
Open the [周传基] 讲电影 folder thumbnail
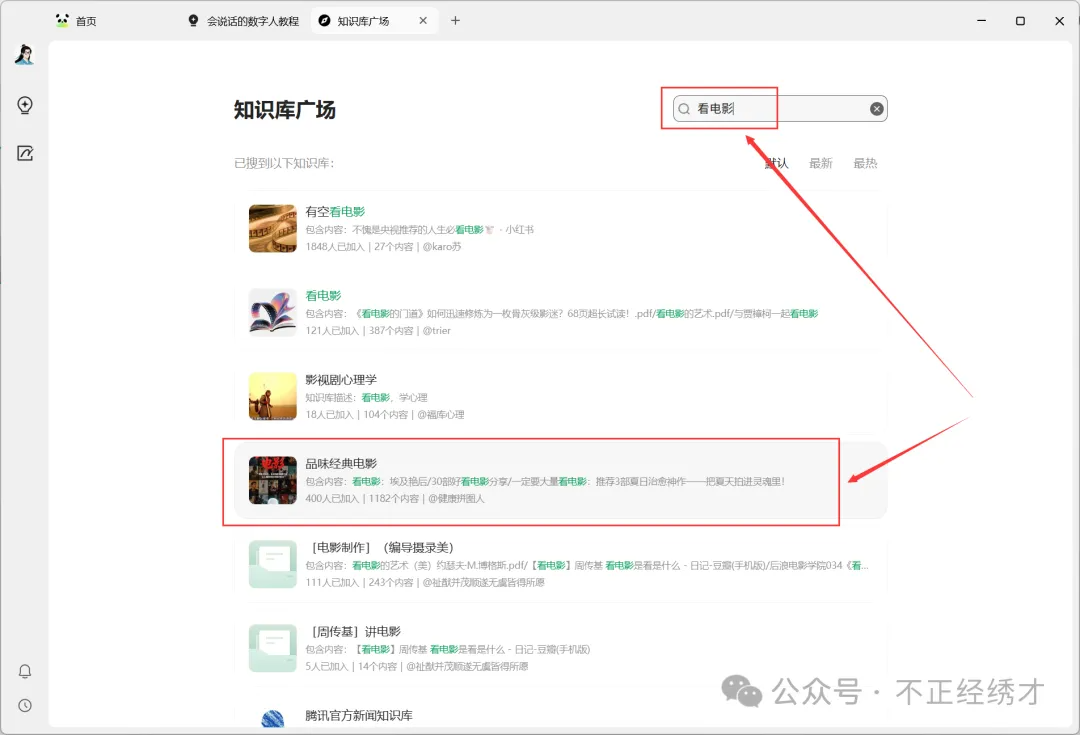[x=273, y=648]
